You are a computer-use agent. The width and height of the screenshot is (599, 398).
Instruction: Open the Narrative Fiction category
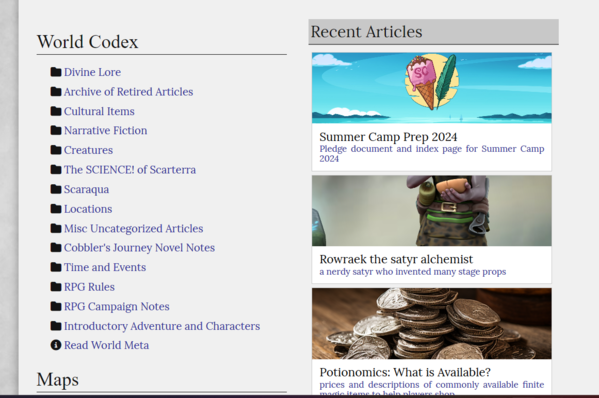tap(105, 131)
